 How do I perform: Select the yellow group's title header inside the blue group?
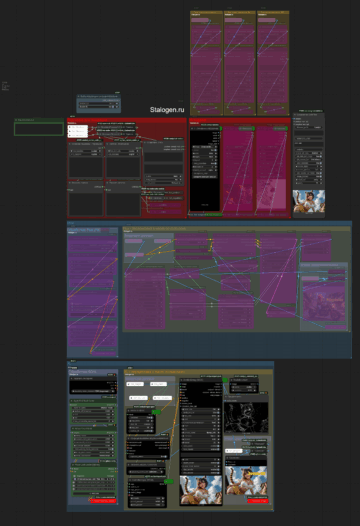237,229
